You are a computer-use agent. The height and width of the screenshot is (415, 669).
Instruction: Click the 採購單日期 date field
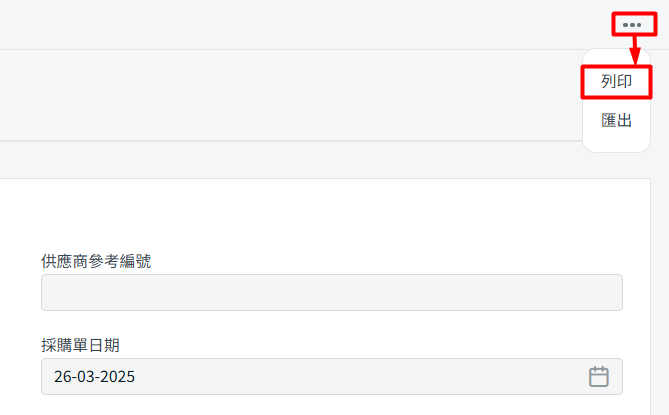[x=332, y=377]
